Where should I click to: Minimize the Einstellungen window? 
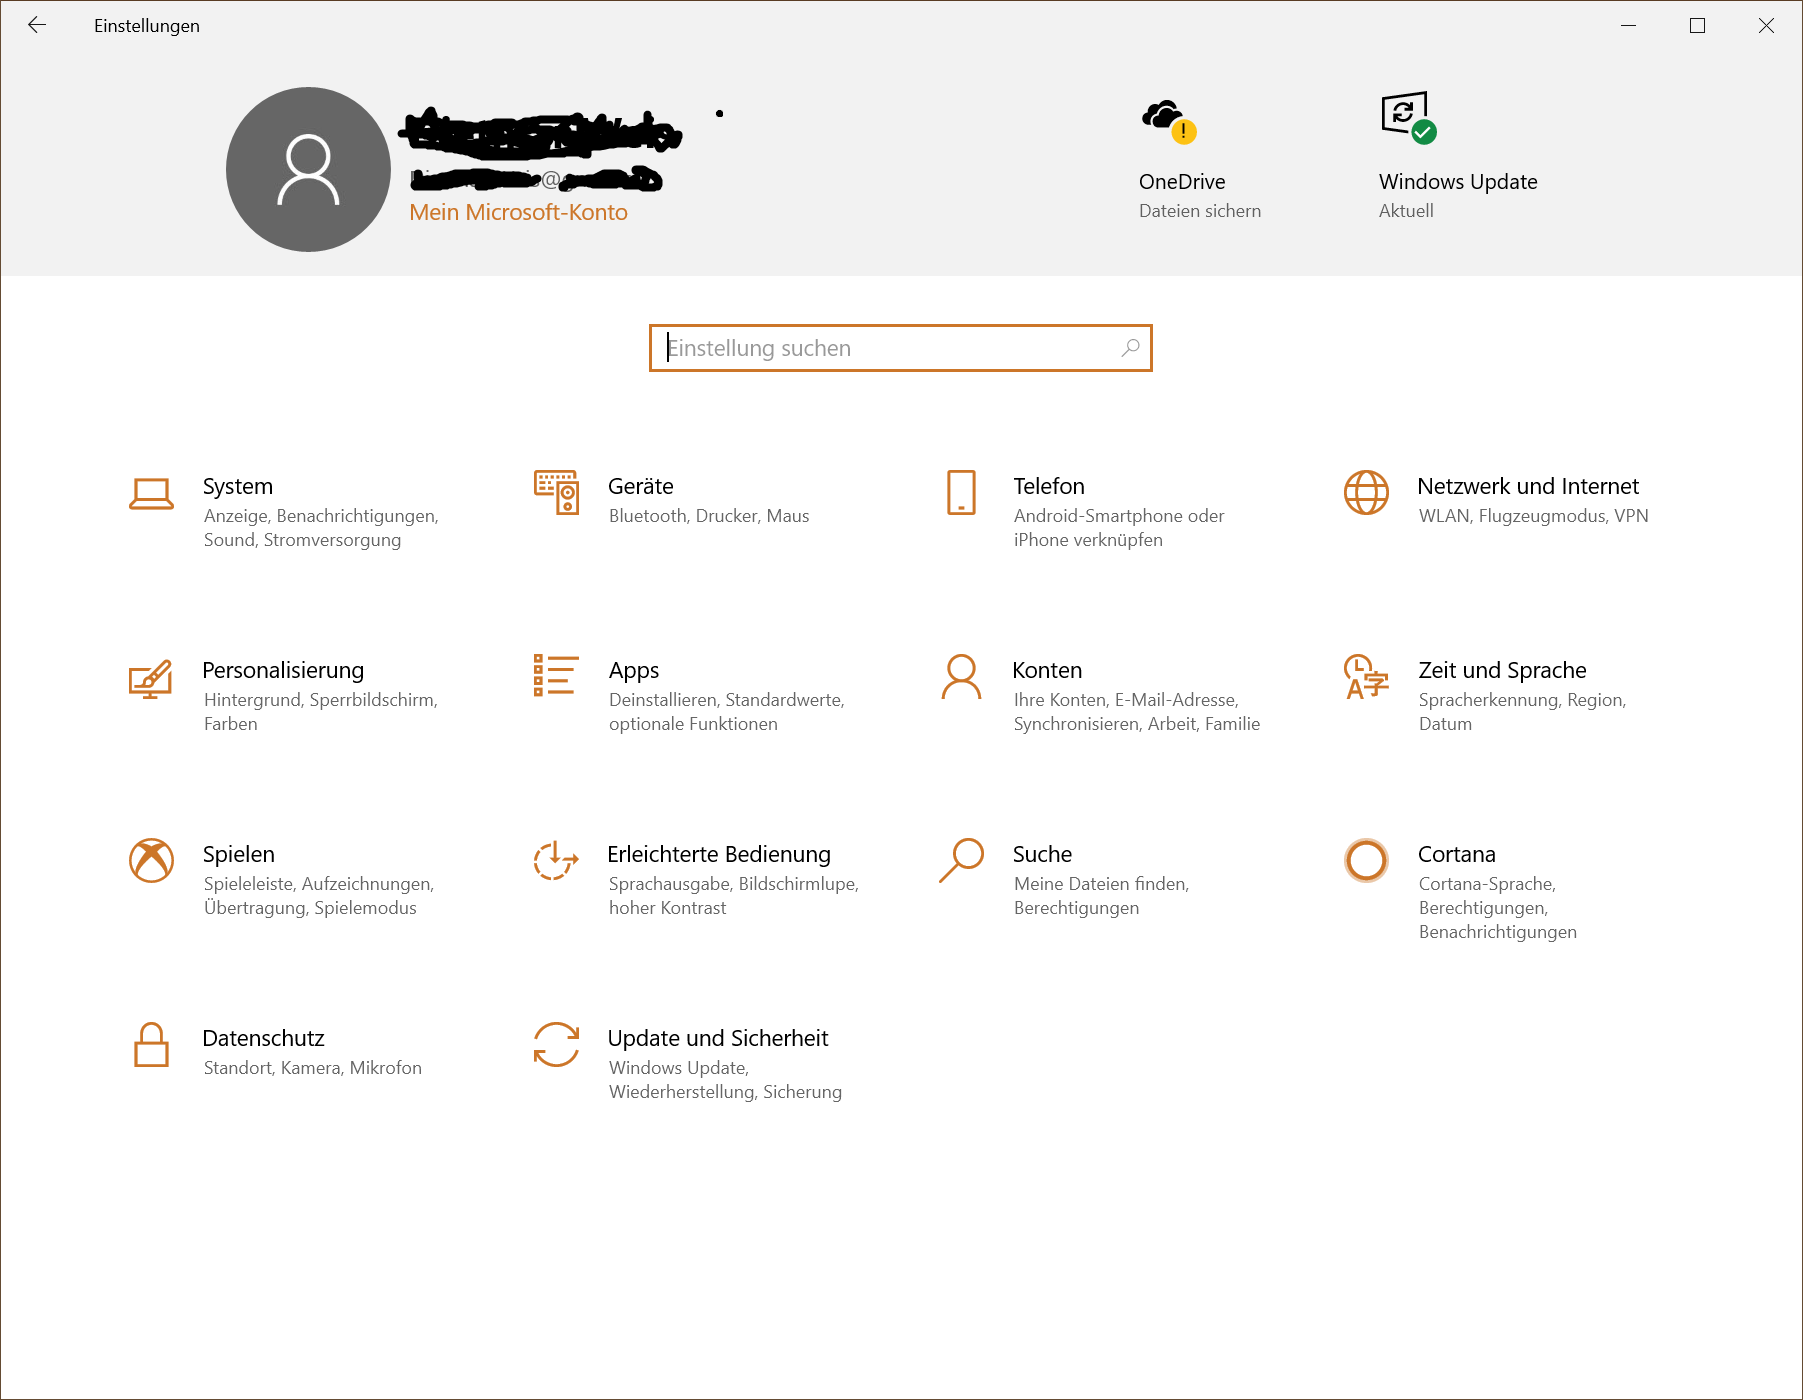[x=1628, y=25]
